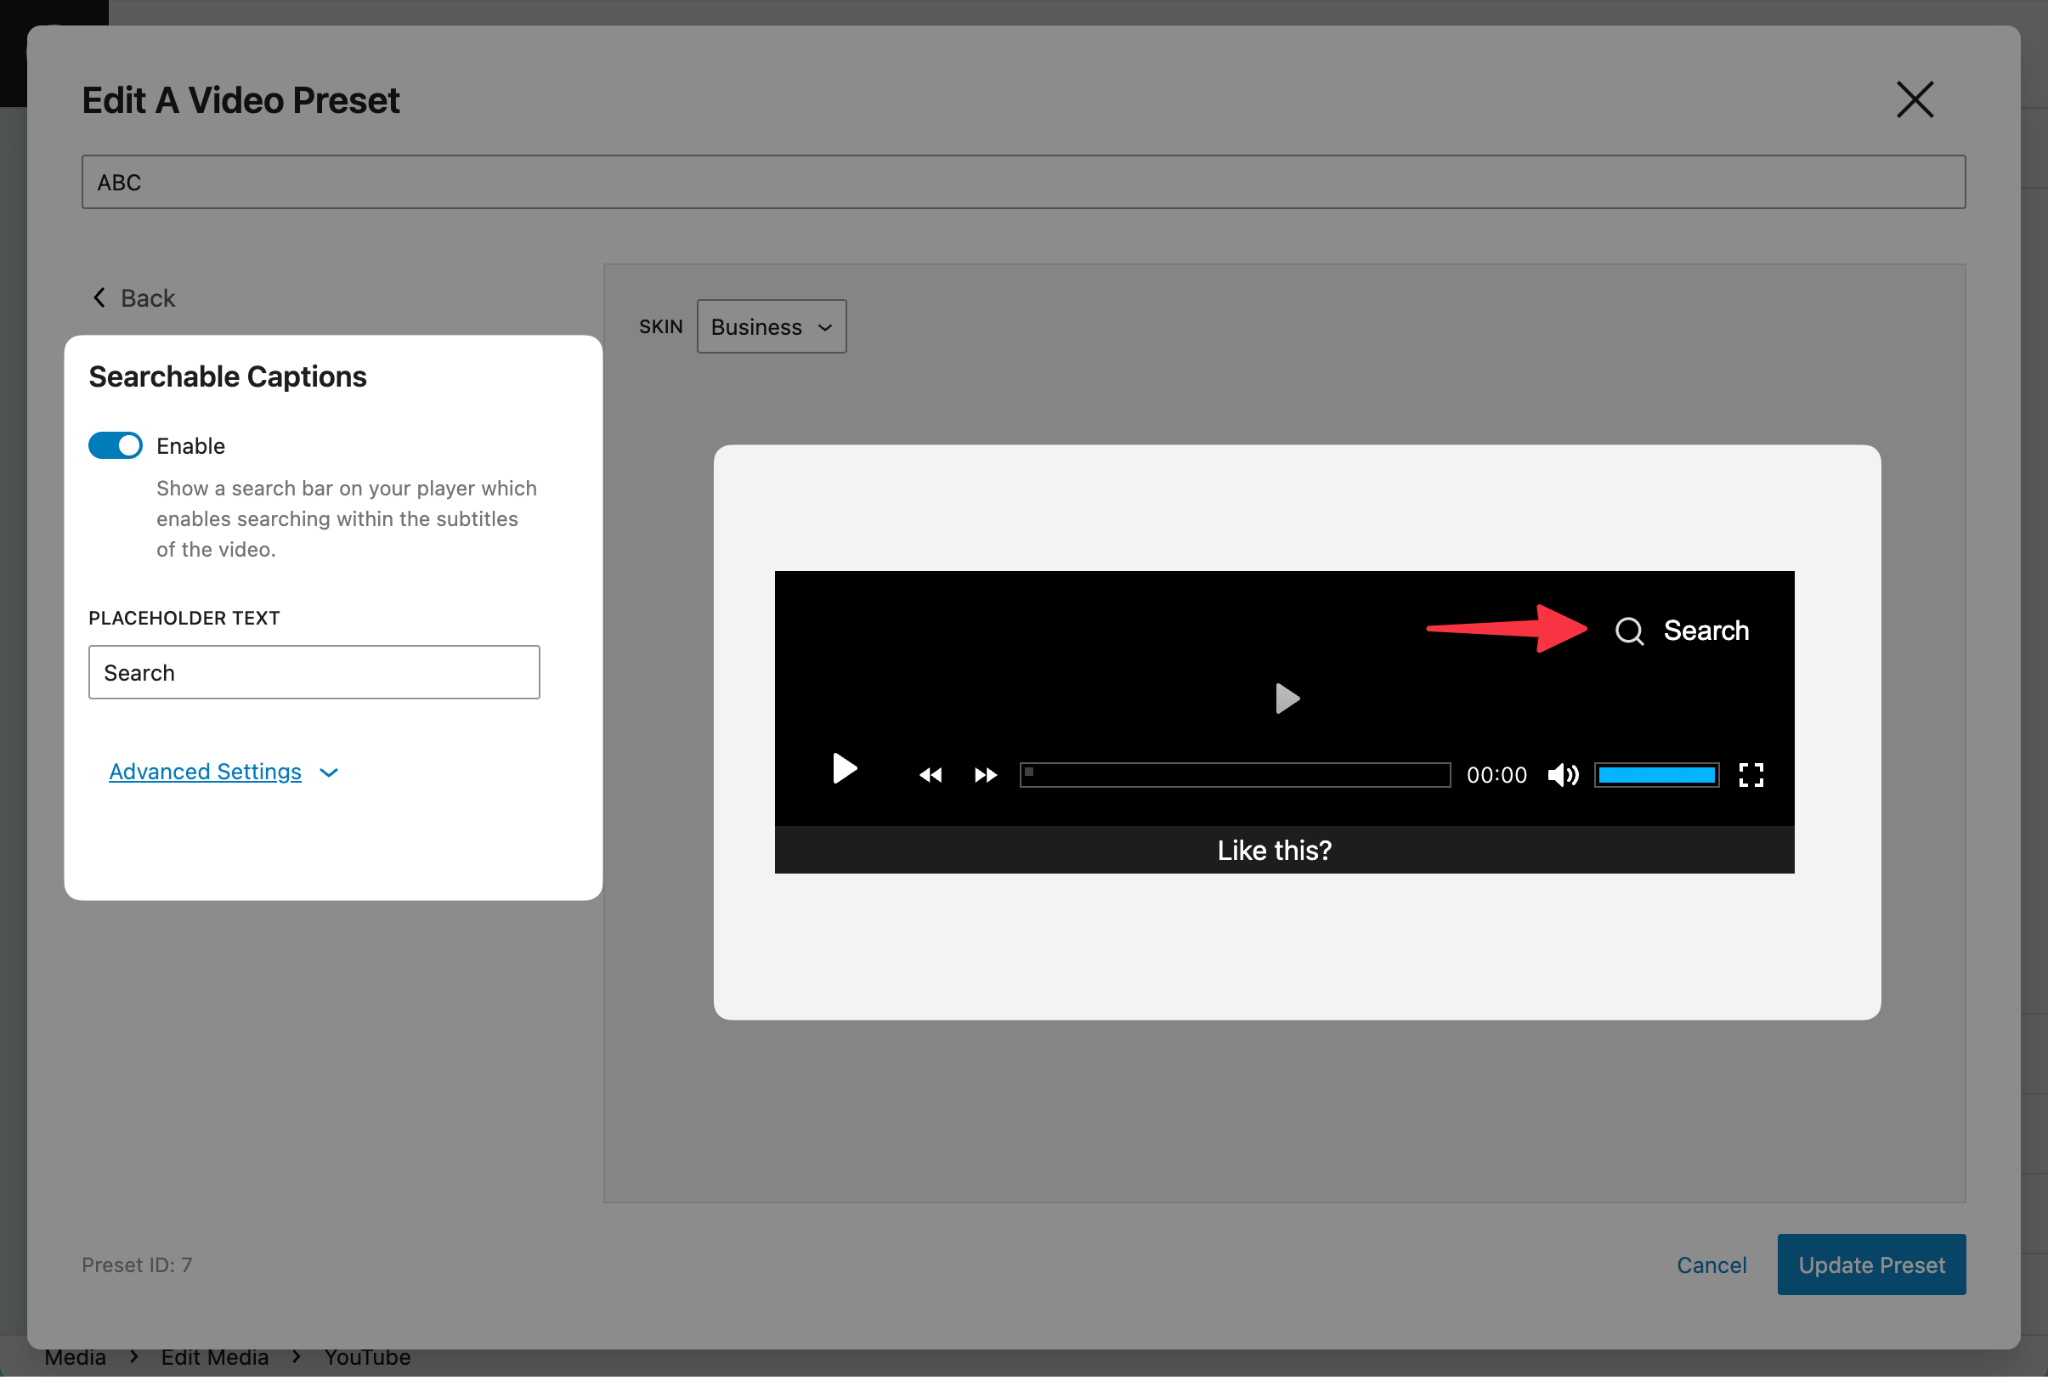Click the placeholder text input containing Search

(313, 672)
